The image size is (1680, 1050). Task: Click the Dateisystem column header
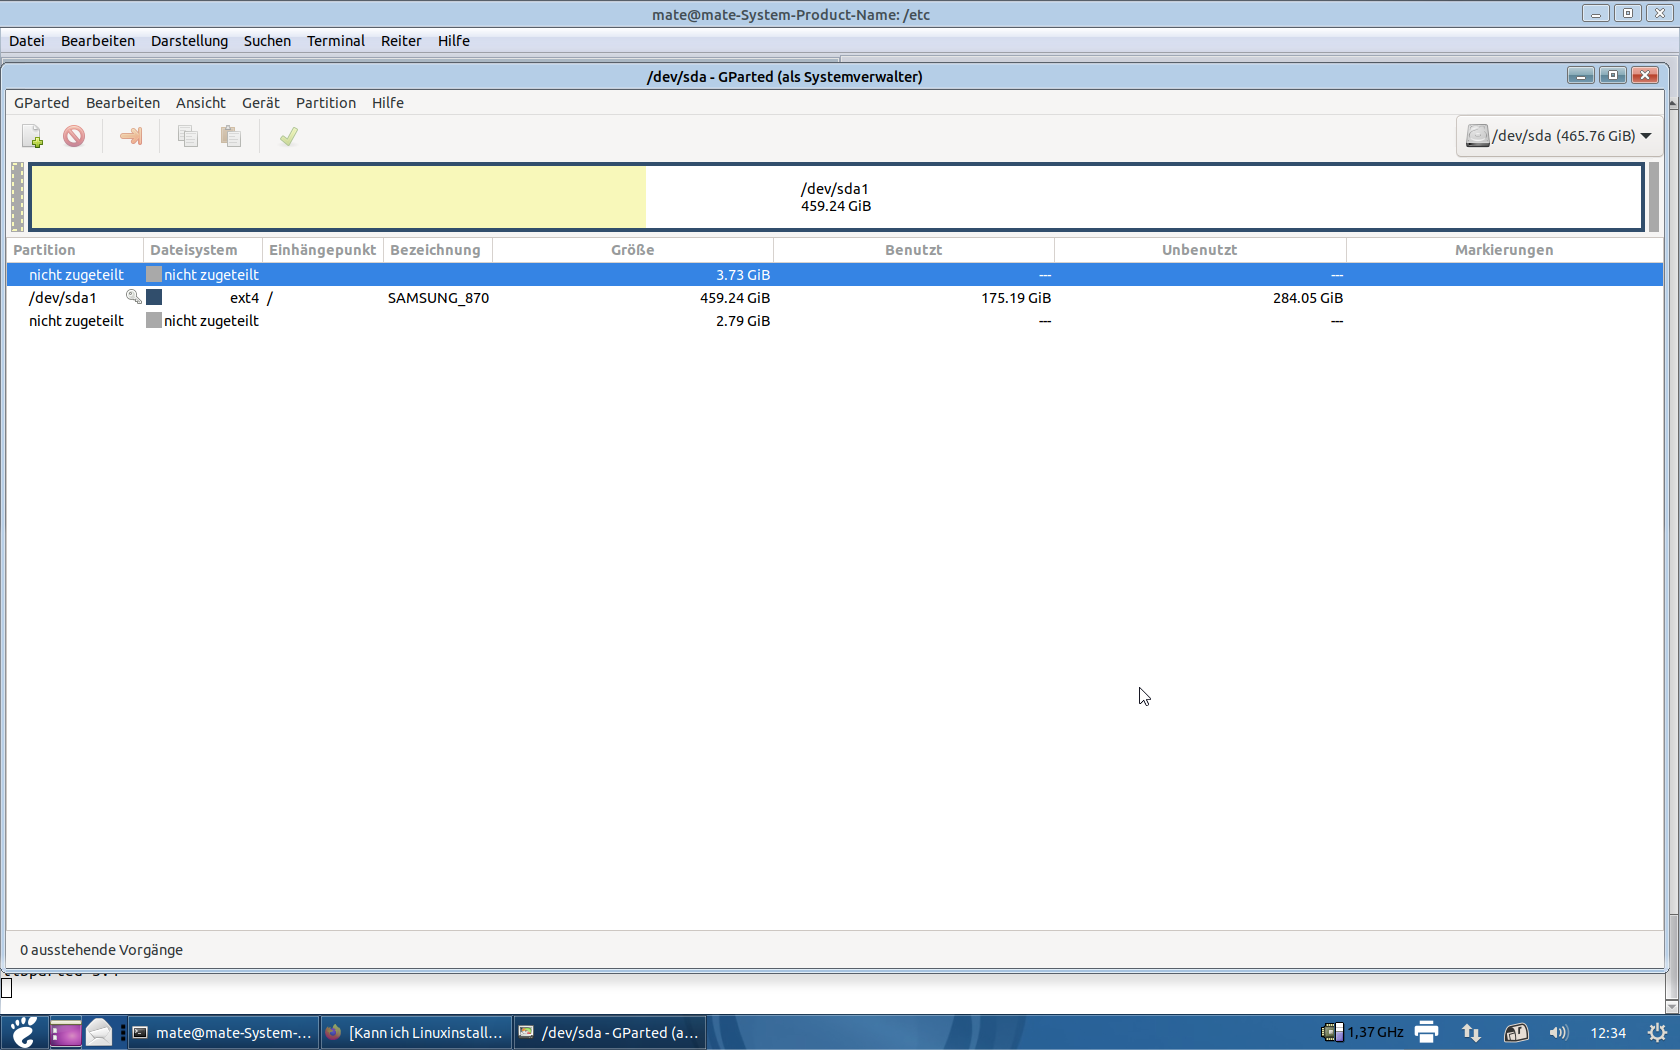[203, 250]
